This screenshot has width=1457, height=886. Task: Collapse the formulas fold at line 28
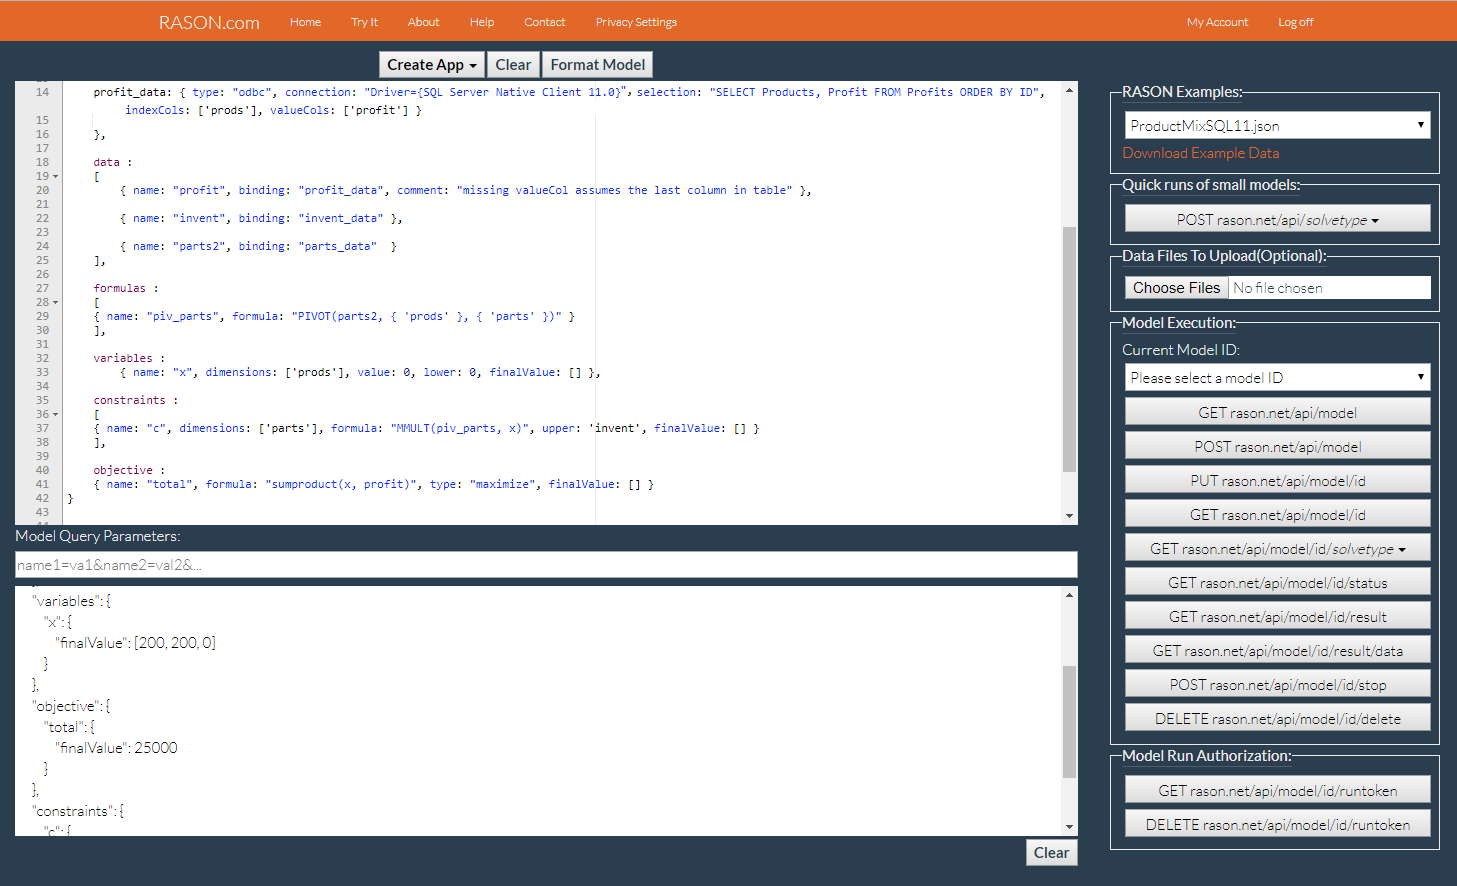click(x=55, y=303)
